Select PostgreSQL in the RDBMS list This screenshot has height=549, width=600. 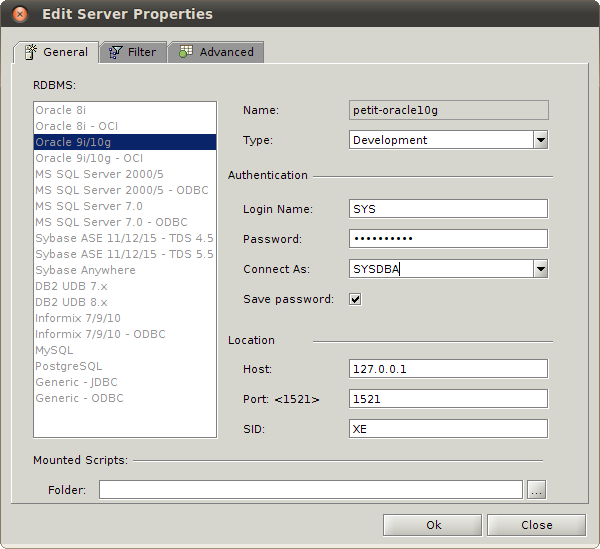pyautogui.click(x=125, y=366)
